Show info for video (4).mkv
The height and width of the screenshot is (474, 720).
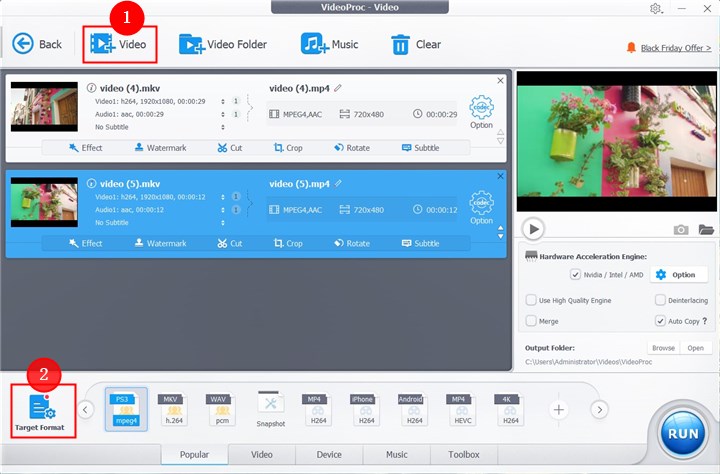[91, 88]
